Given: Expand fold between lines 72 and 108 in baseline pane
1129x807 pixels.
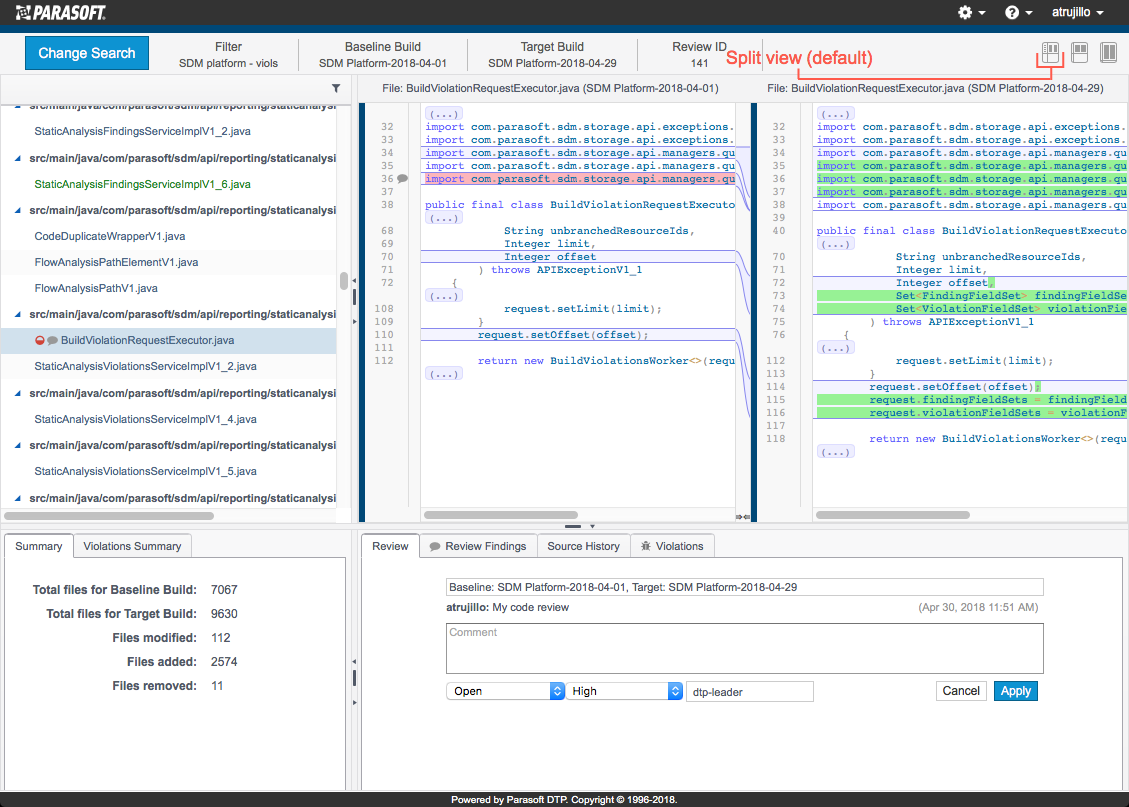Looking at the screenshot, I should (444, 296).
